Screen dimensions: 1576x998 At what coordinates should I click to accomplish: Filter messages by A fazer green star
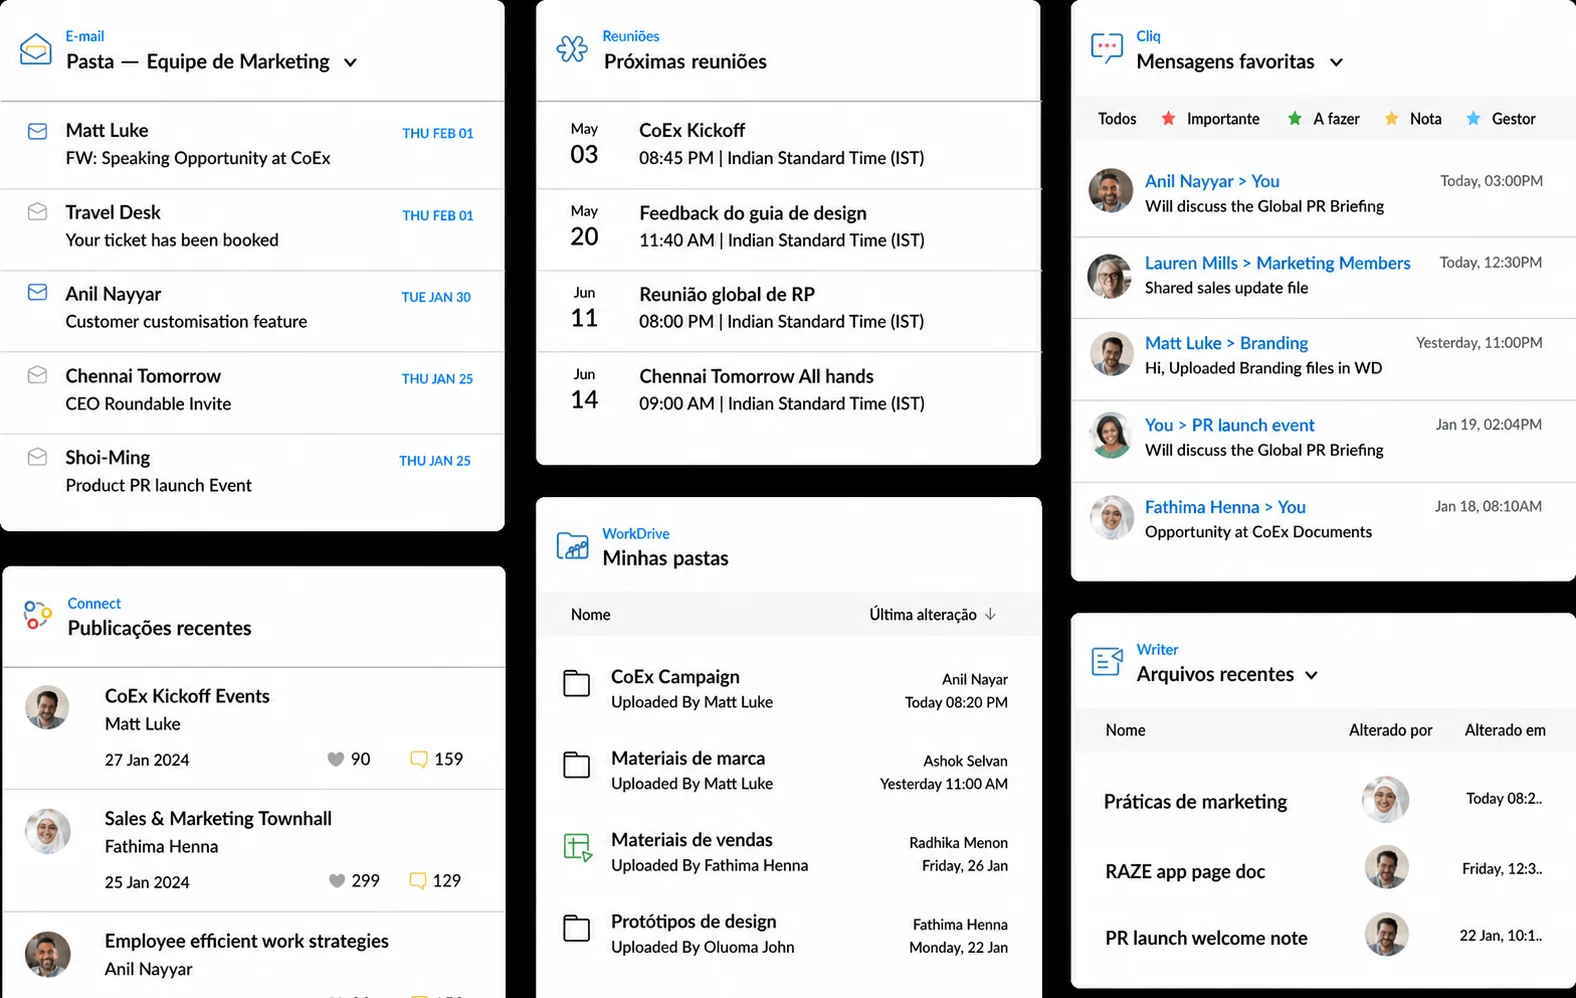pos(1294,118)
